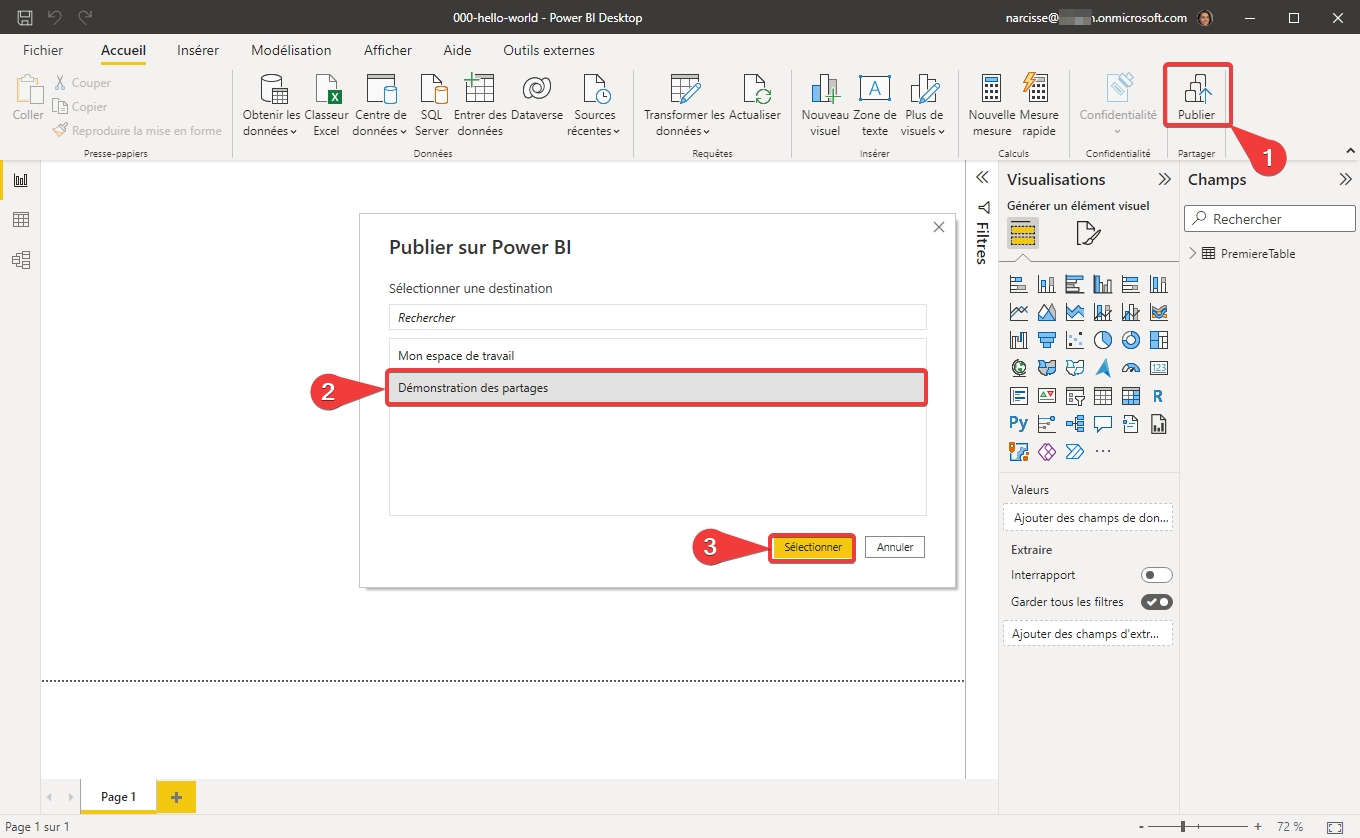
Task: Select the Power Apps visual
Action: [1047, 452]
